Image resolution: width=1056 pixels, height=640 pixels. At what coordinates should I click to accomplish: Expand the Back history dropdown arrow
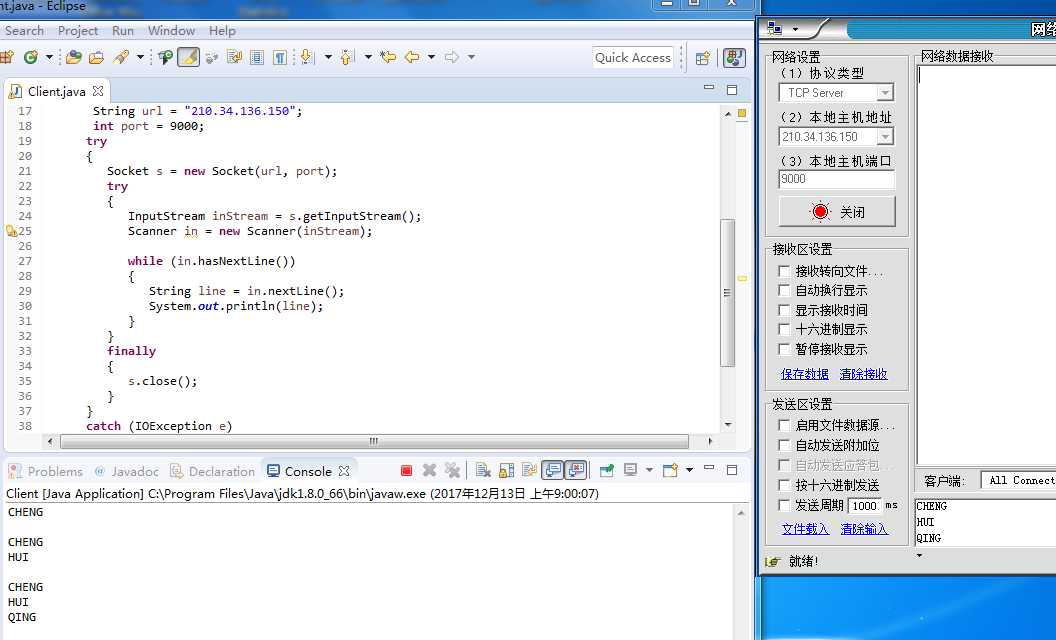point(431,57)
